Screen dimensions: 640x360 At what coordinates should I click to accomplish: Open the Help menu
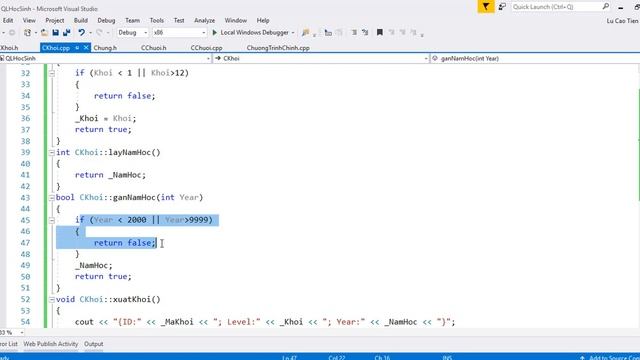click(263, 20)
